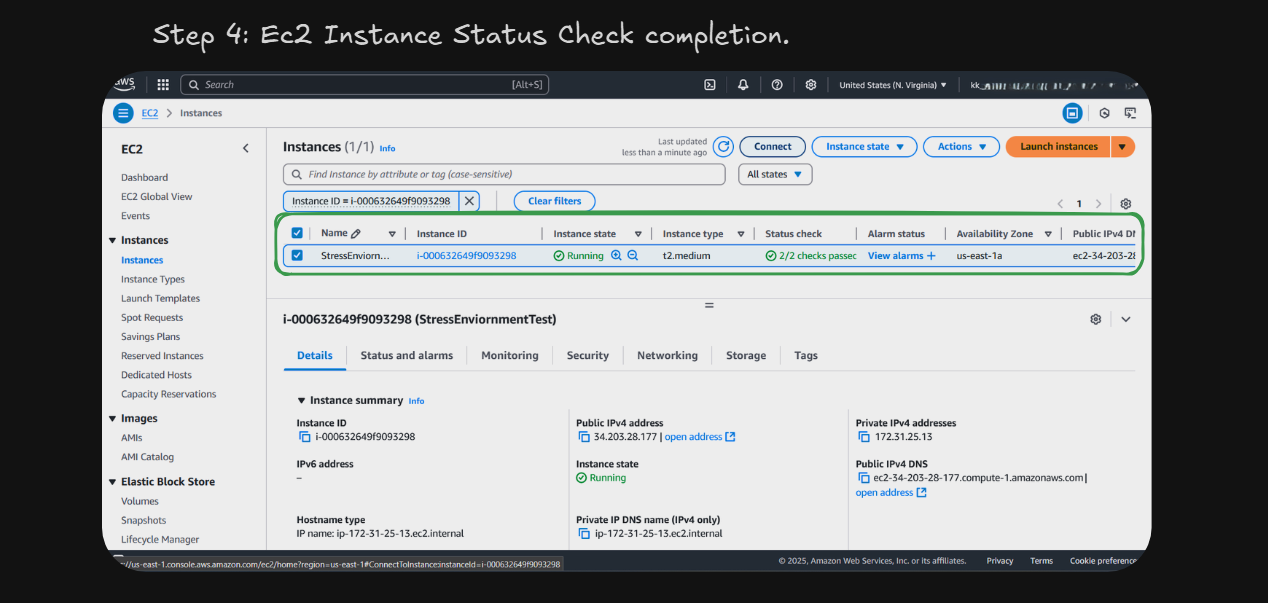Image resolution: width=1268 pixels, height=603 pixels.
Task: Collapse the details pane with chevron
Action: click(x=1126, y=319)
